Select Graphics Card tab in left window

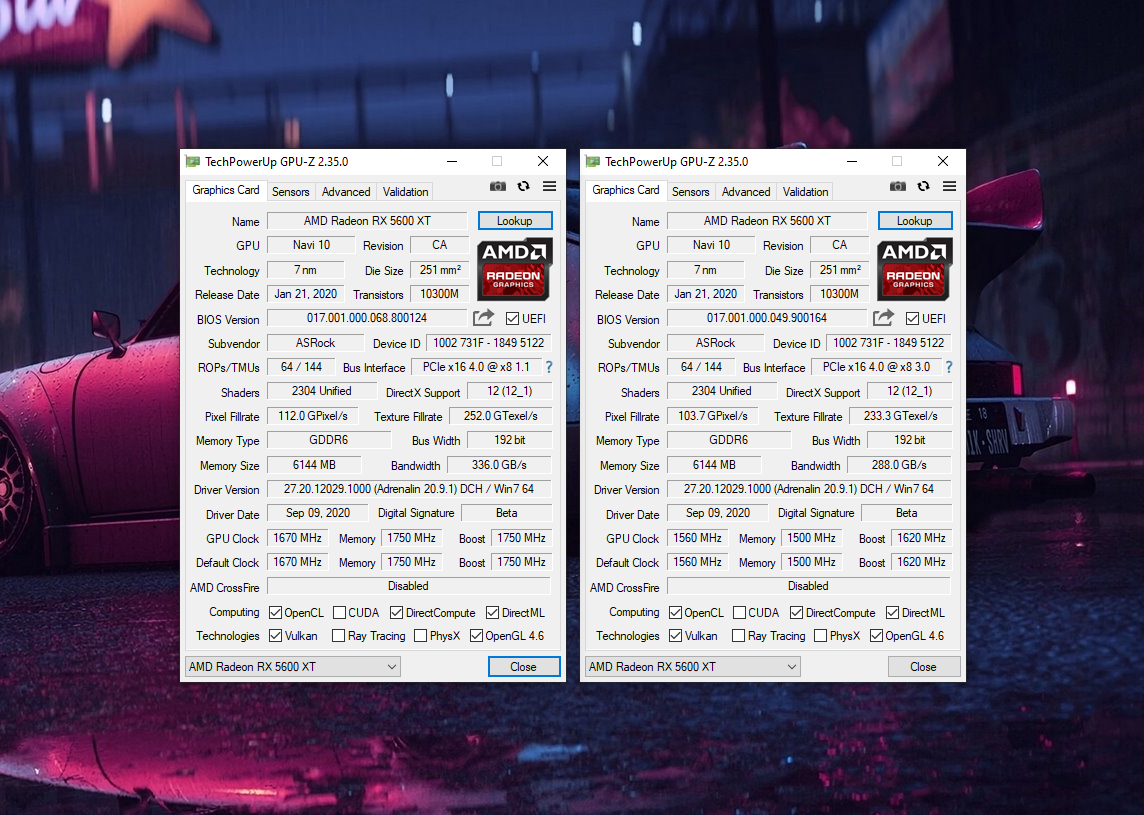225,190
